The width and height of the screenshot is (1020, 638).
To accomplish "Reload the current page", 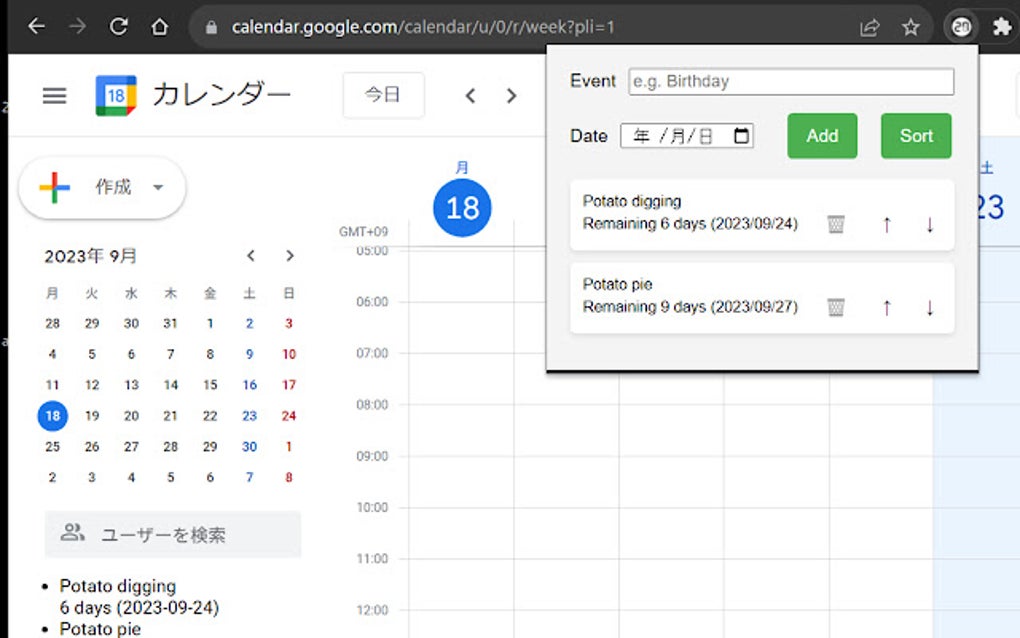I will (x=118, y=27).
